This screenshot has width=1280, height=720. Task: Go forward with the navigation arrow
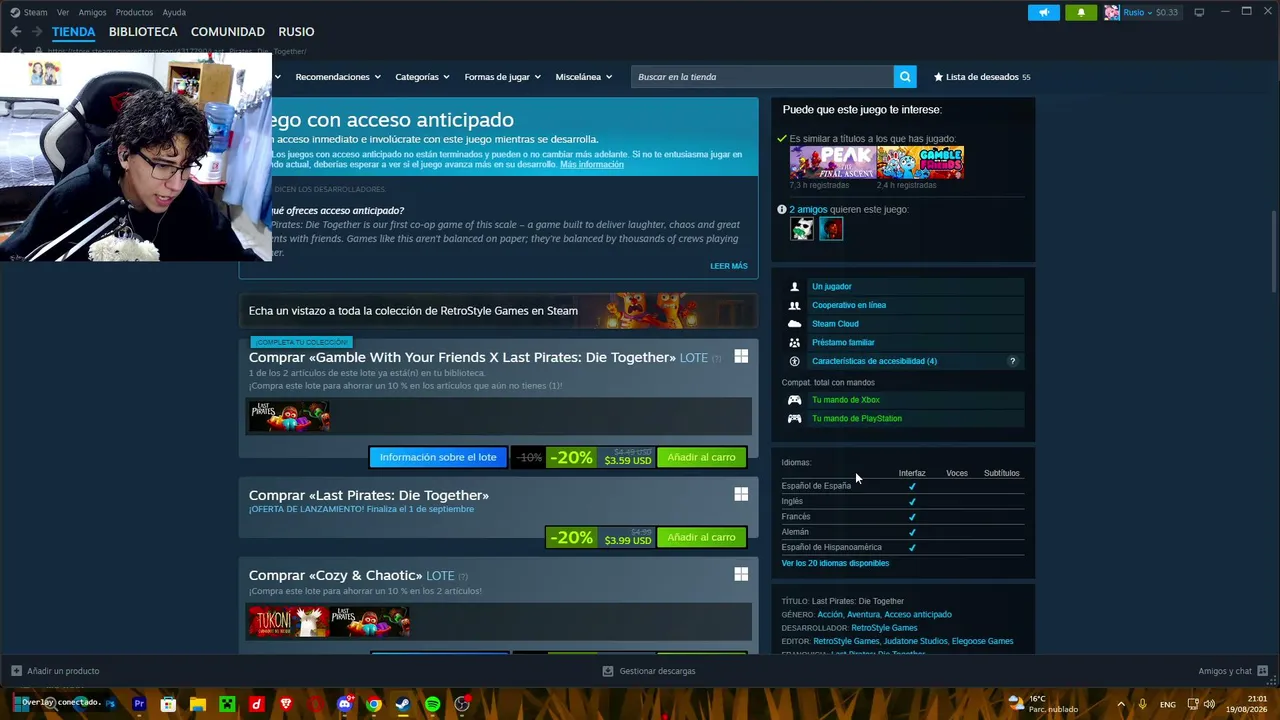click(37, 32)
